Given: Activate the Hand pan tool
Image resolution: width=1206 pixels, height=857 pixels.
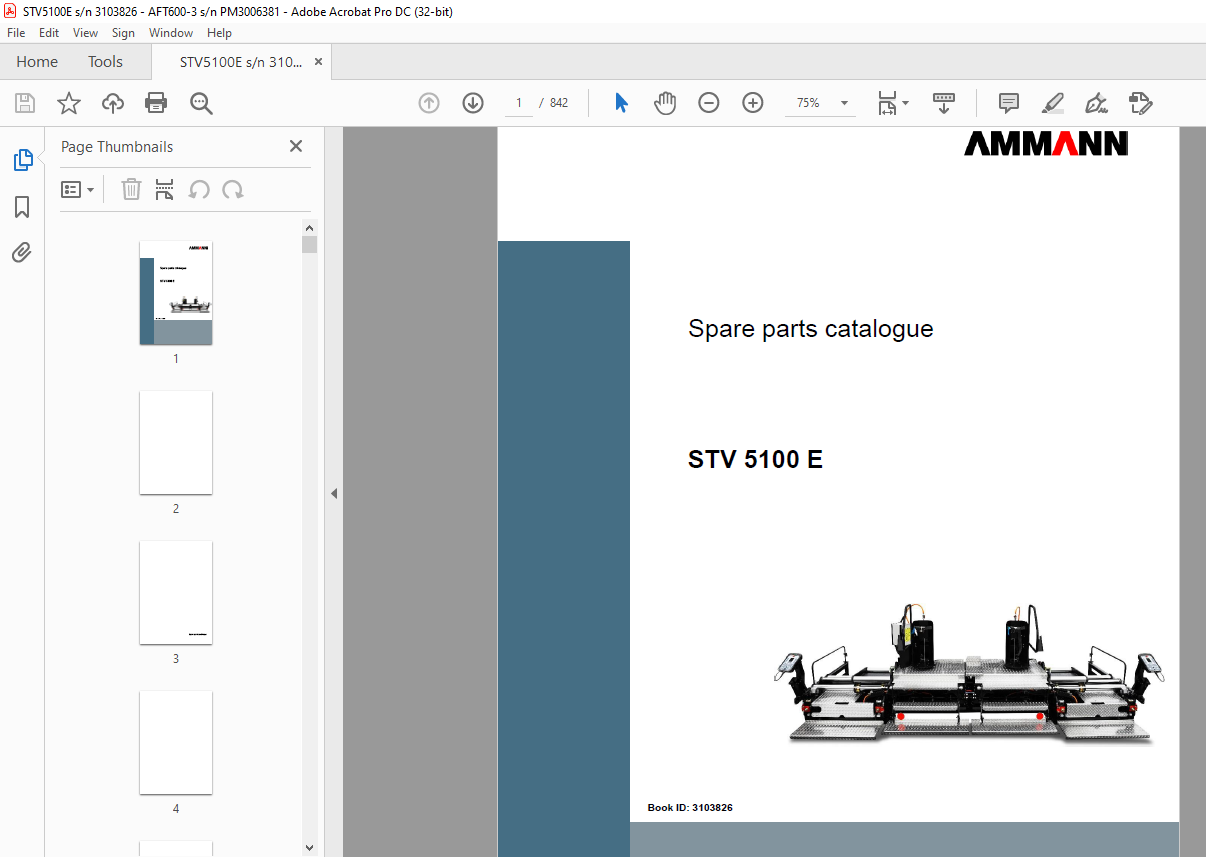Looking at the screenshot, I should (x=665, y=103).
